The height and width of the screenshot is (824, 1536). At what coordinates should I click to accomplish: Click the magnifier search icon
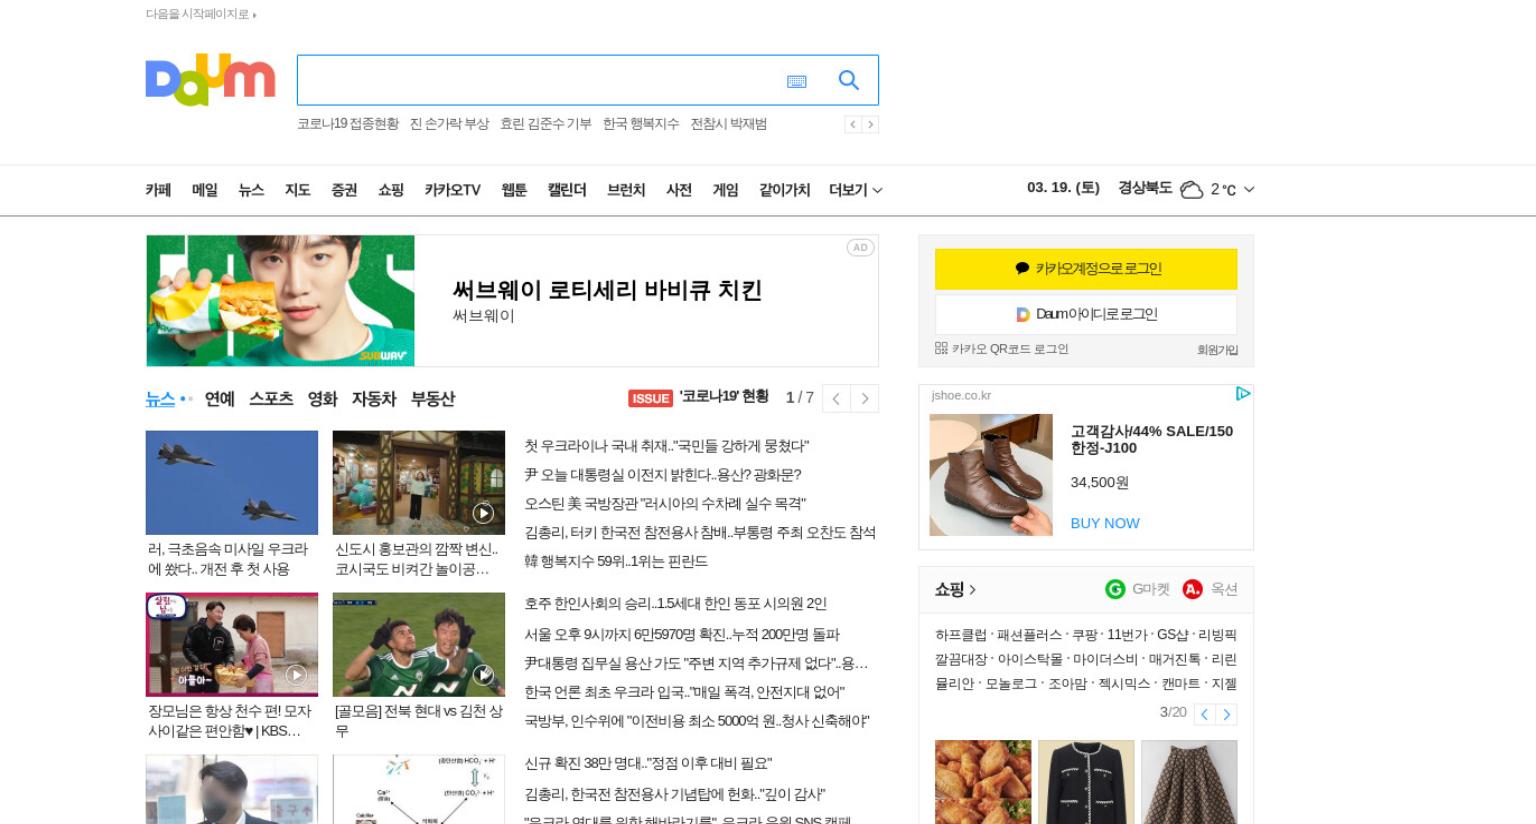[849, 80]
